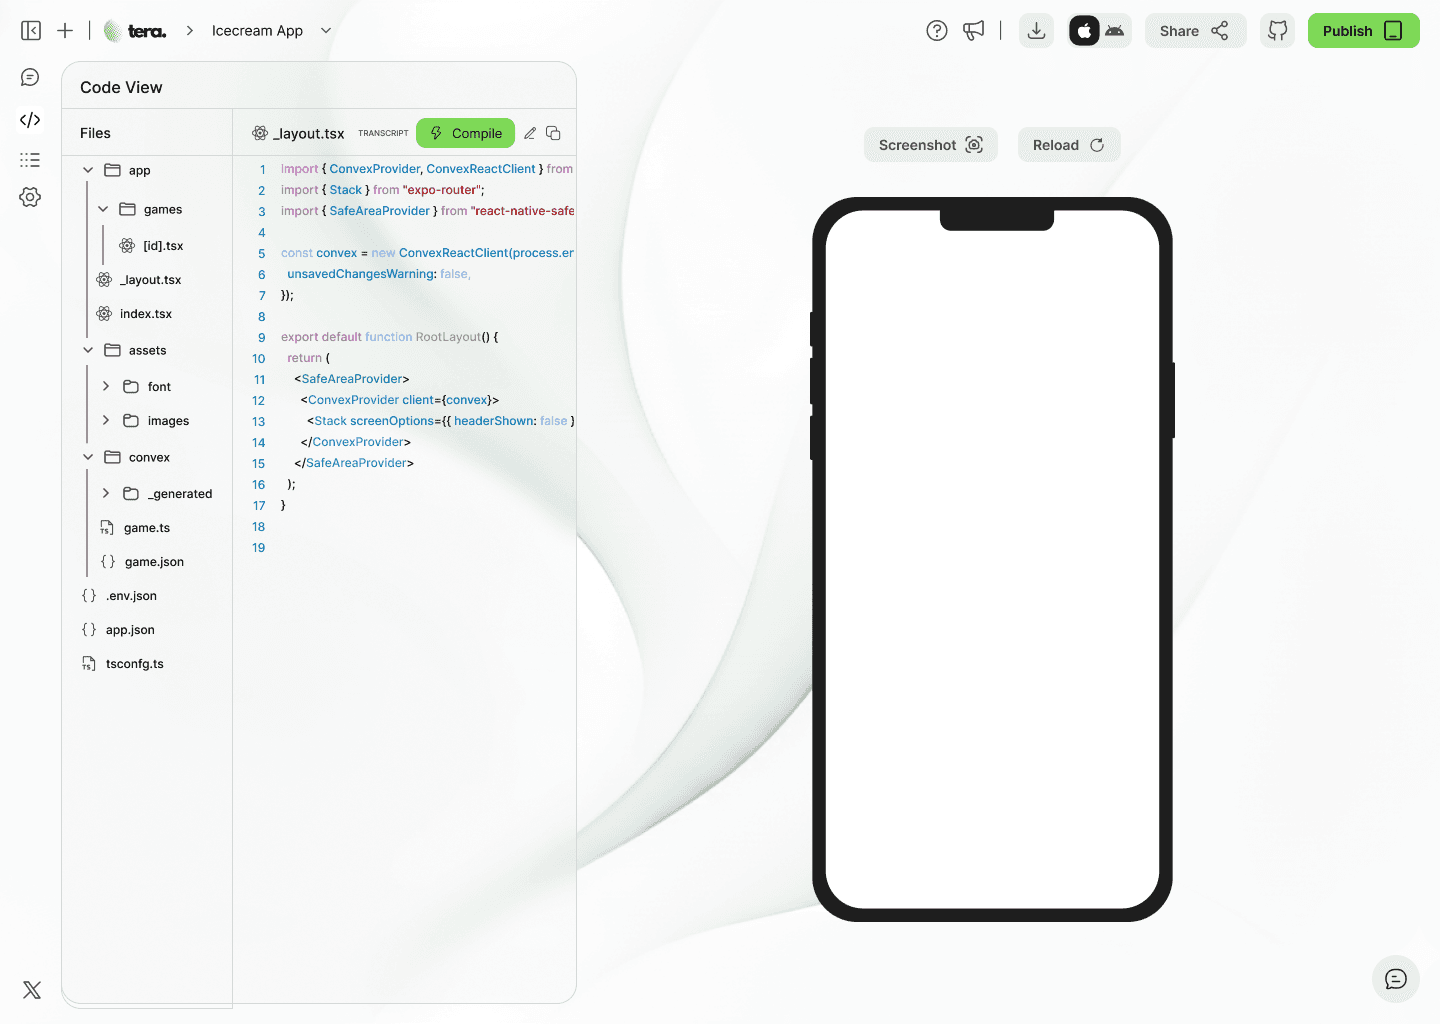Open the chat view in left sidebar
The width and height of the screenshot is (1440, 1024).
pyautogui.click(x=30, y=77)
